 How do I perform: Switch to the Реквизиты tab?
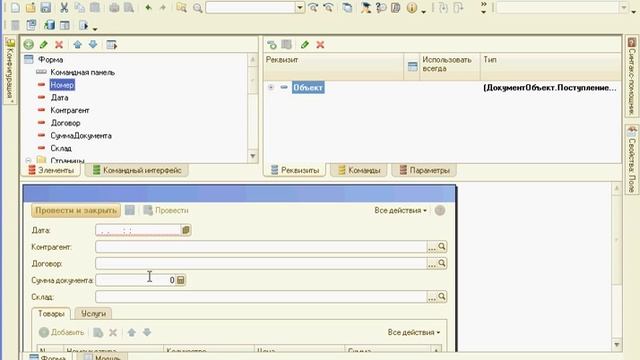(295, 170)
